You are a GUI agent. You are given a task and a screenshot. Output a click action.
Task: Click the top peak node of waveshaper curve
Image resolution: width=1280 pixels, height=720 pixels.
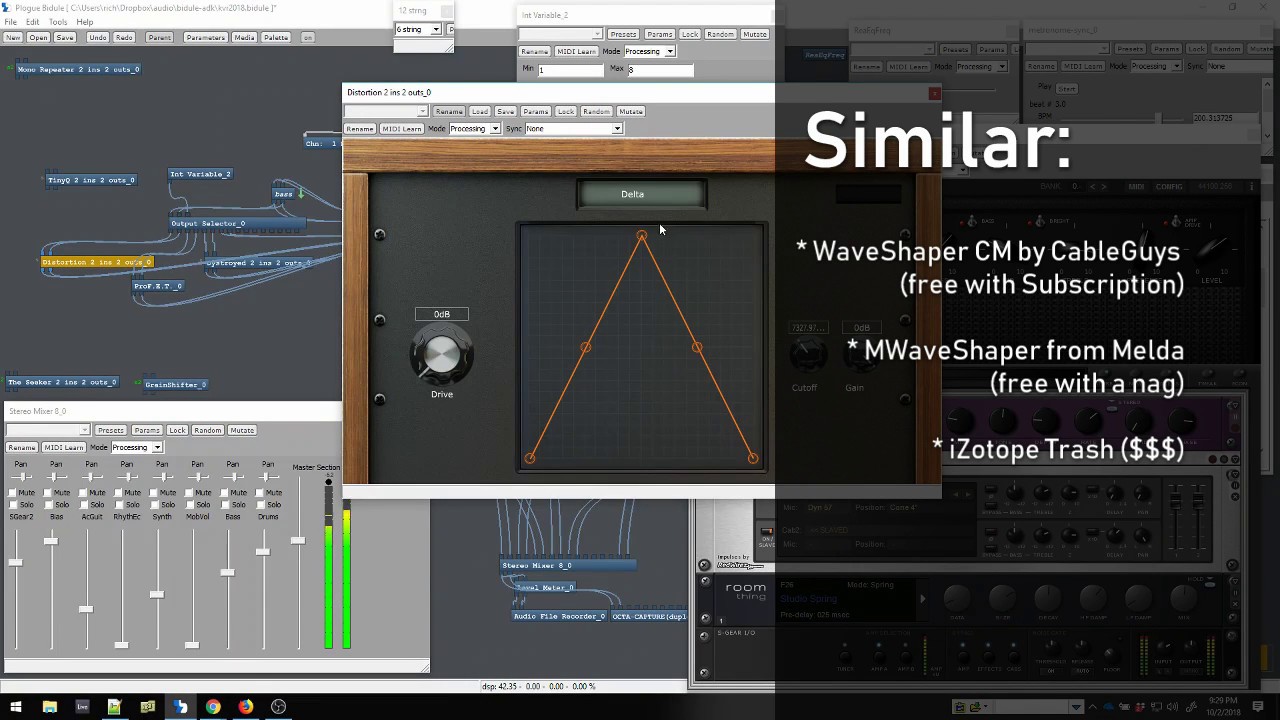pyautogui.click(x=641, y=236)
